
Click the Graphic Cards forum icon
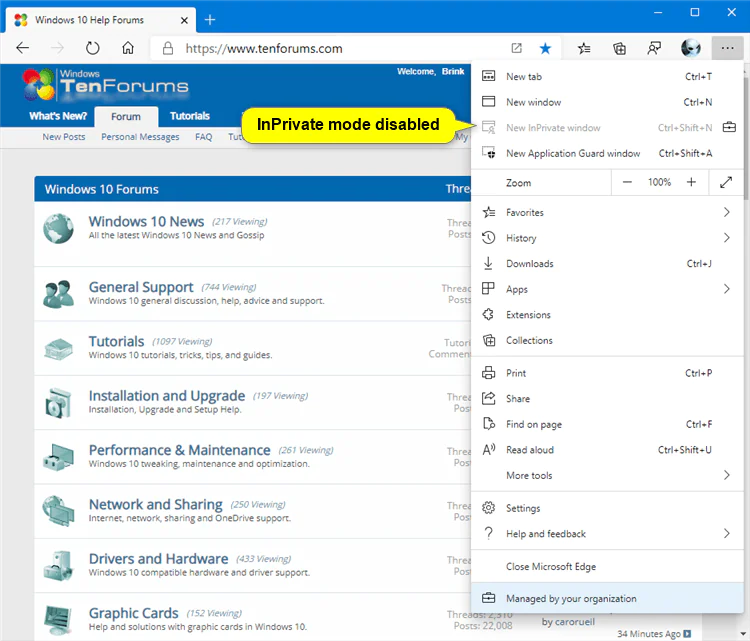tap(58, 620)
